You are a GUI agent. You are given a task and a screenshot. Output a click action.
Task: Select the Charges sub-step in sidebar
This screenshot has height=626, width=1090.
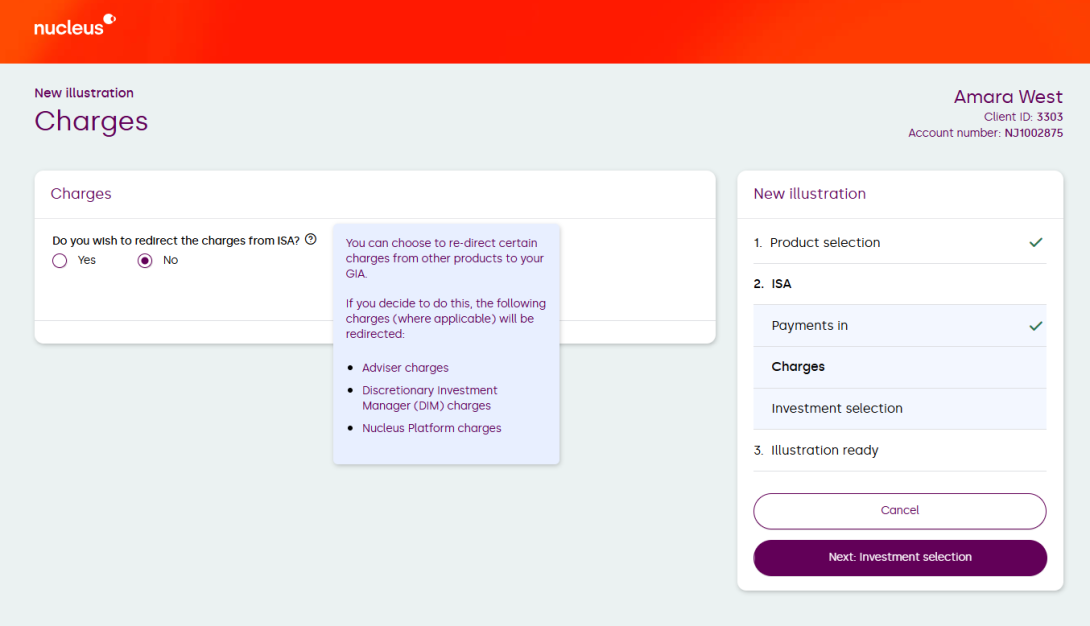point(798,367)
